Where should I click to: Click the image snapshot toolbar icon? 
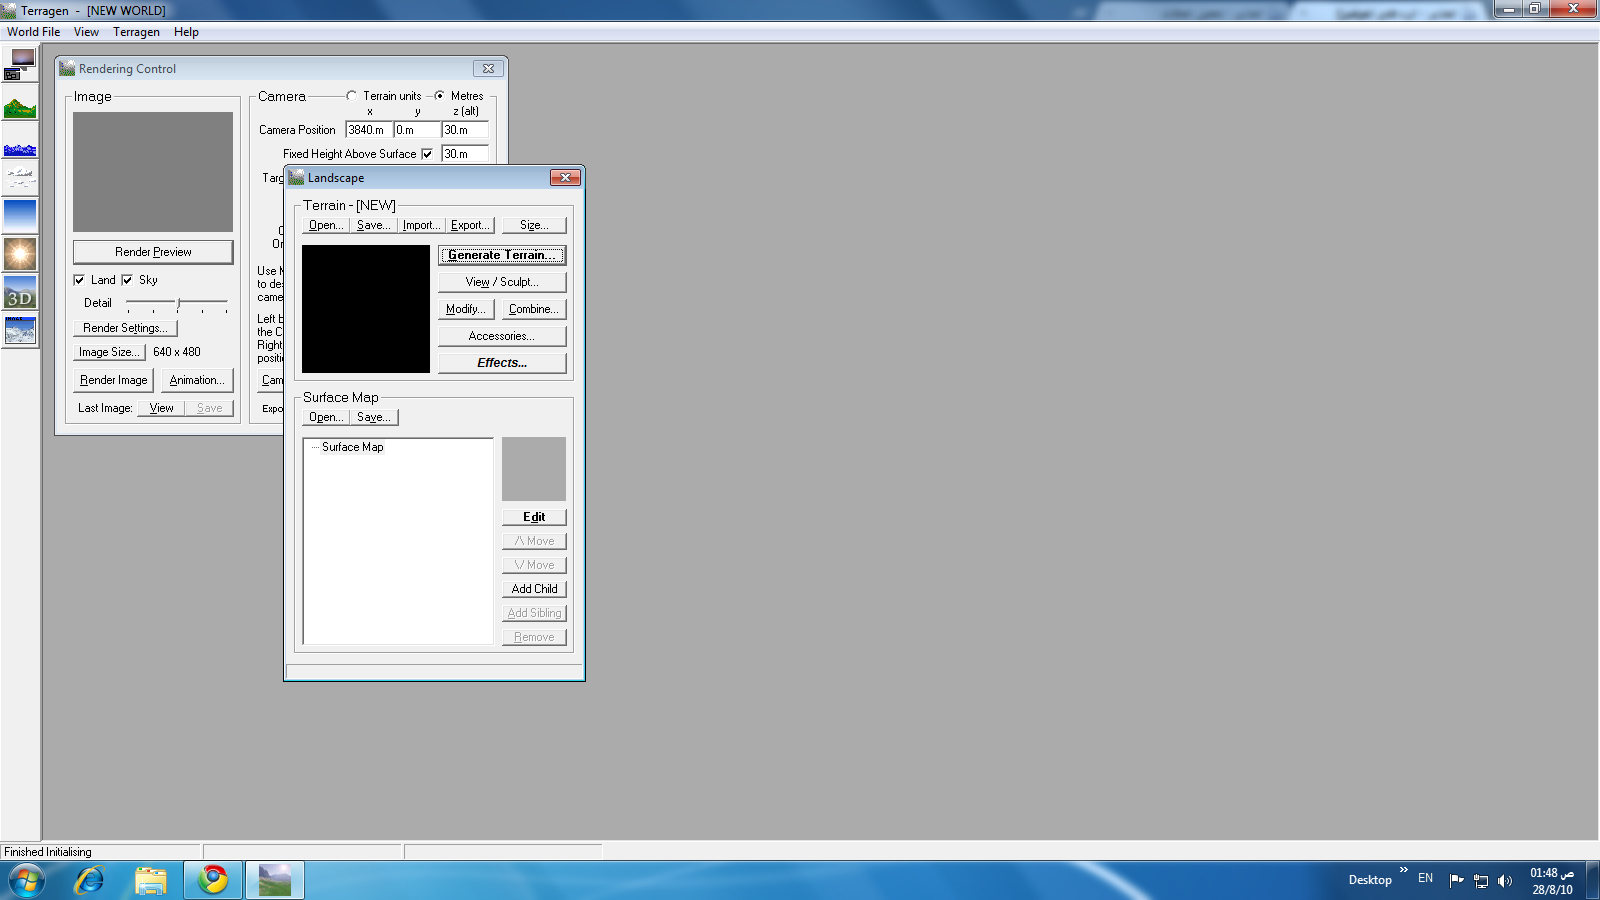click(20, 329)
